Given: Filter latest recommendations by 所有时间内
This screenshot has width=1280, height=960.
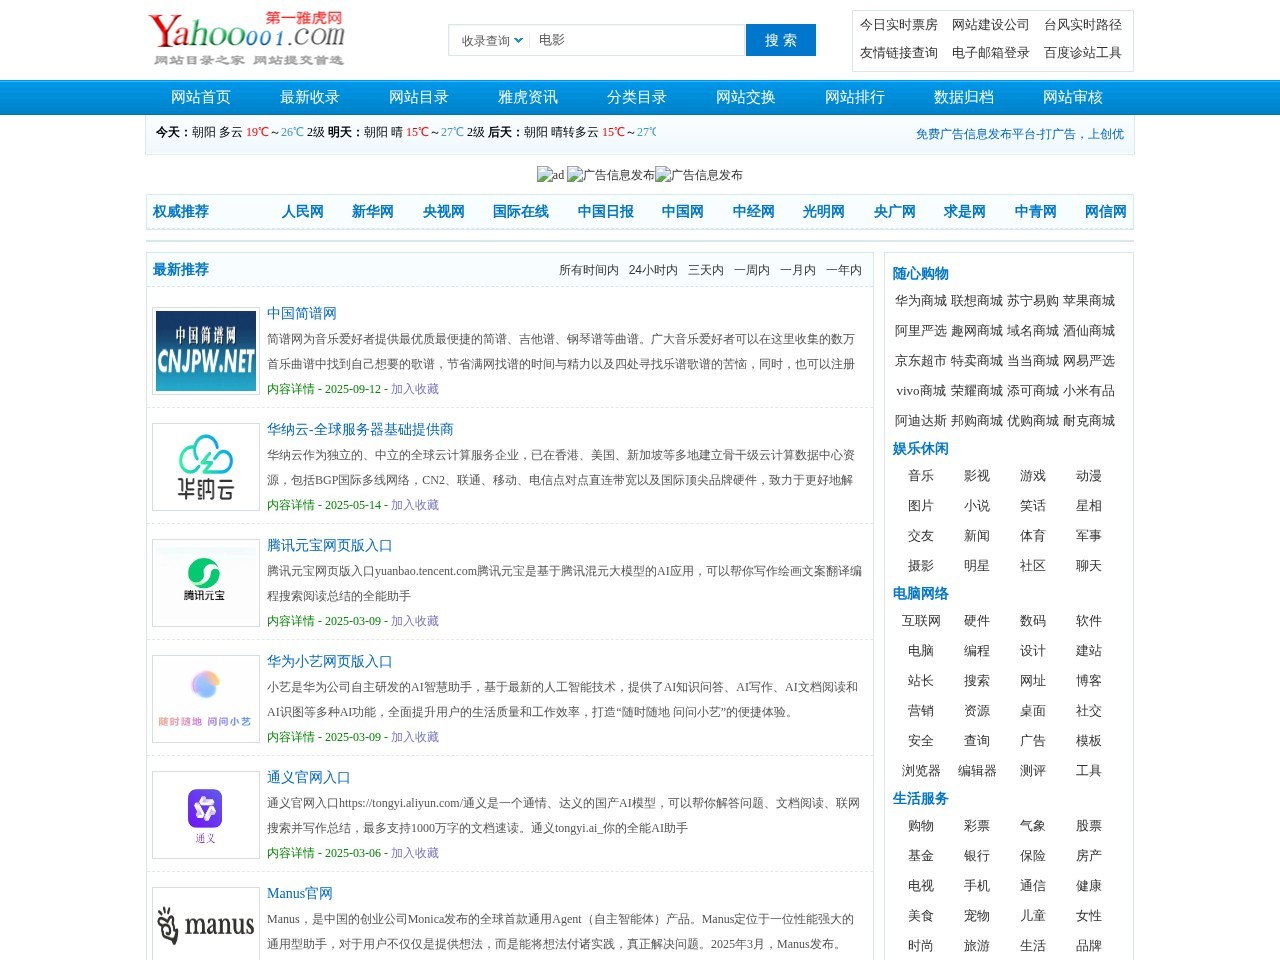Looking at the screenshot, I should (589, 270).
